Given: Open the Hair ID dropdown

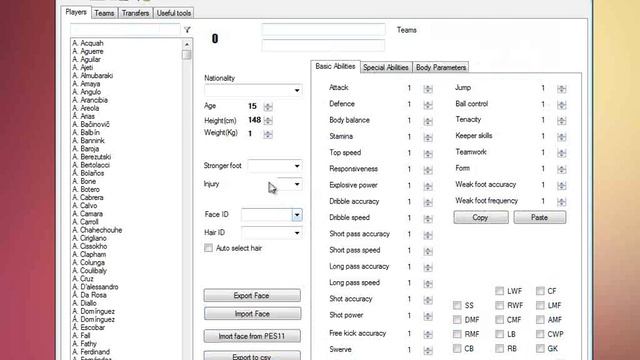Looking at the screenshot, I should (x=297, y=233).
